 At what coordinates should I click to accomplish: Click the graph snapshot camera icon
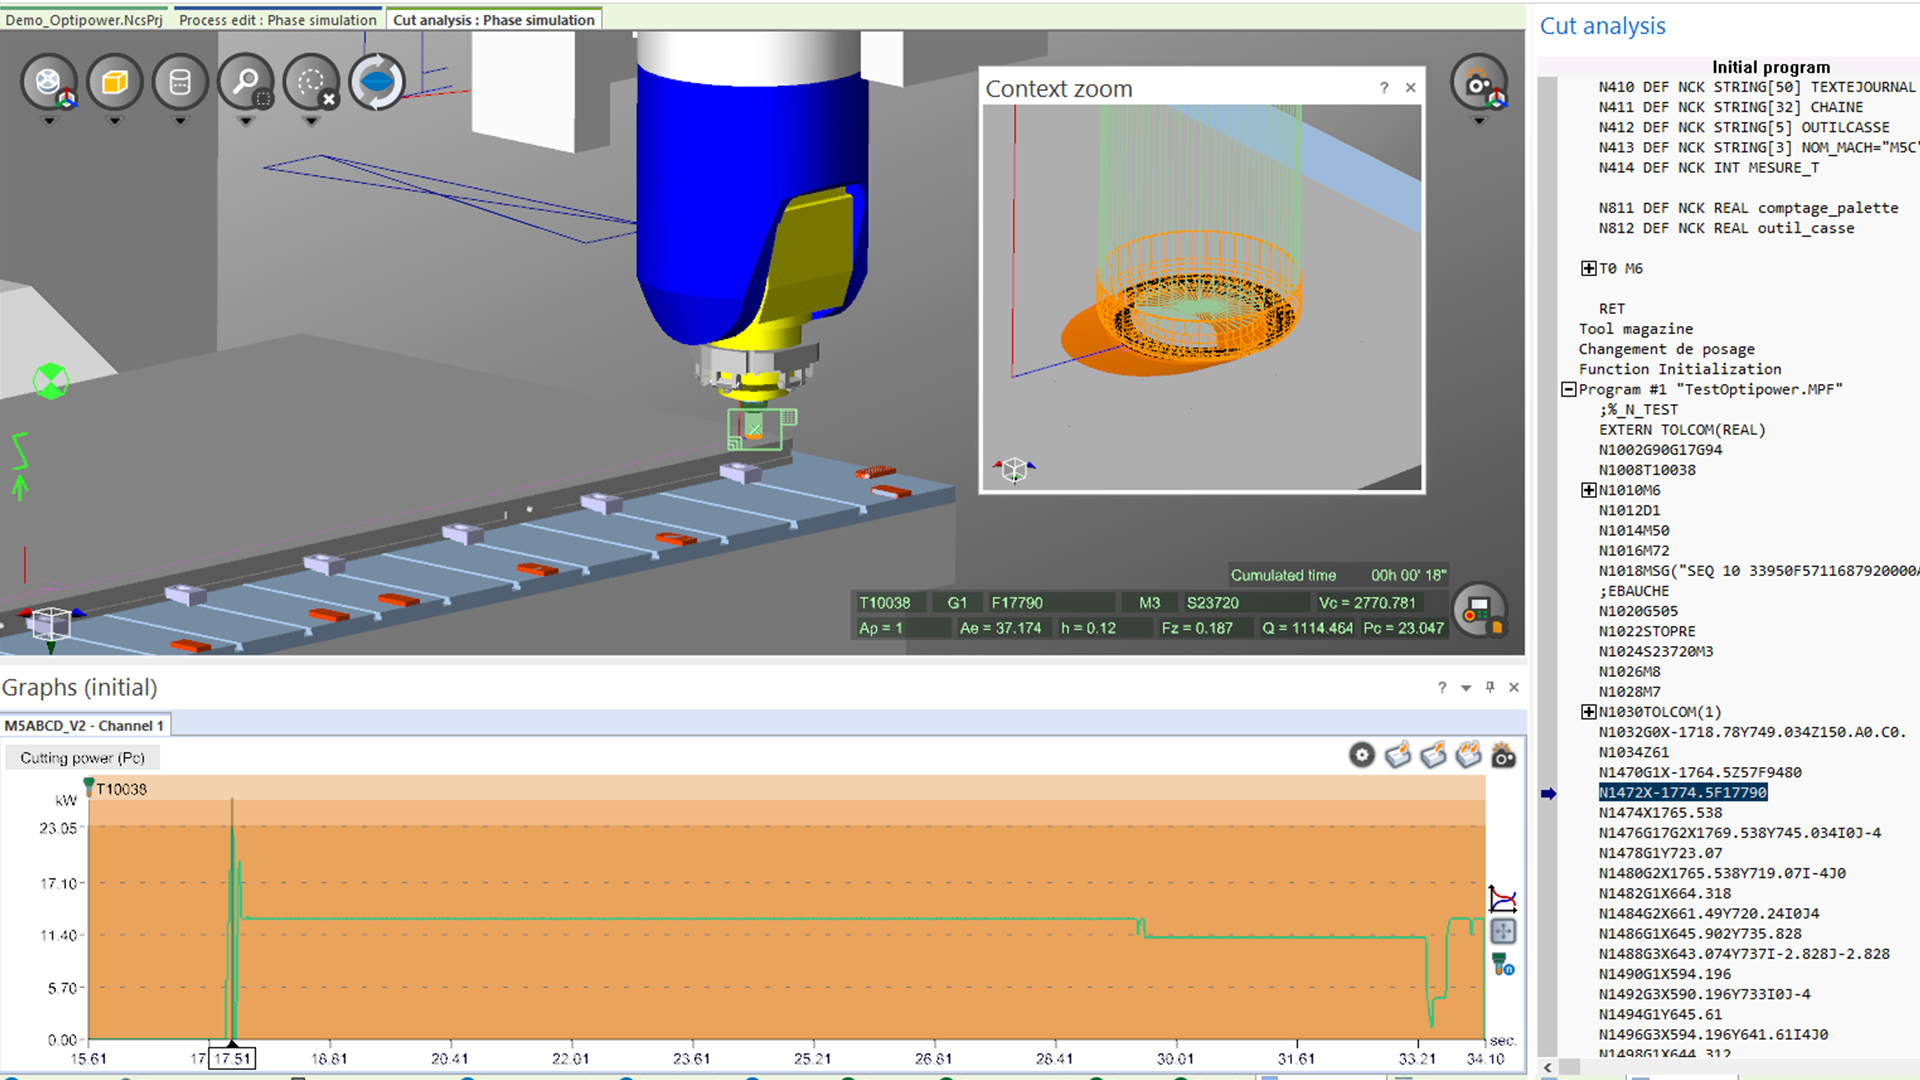[x=1503, y=756]
